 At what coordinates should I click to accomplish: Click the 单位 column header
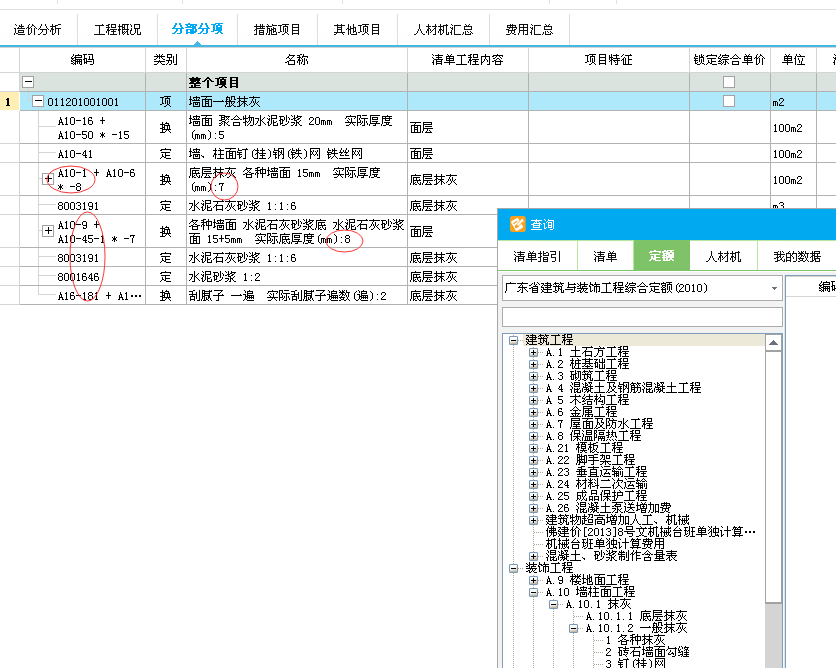tap(793, 60)
